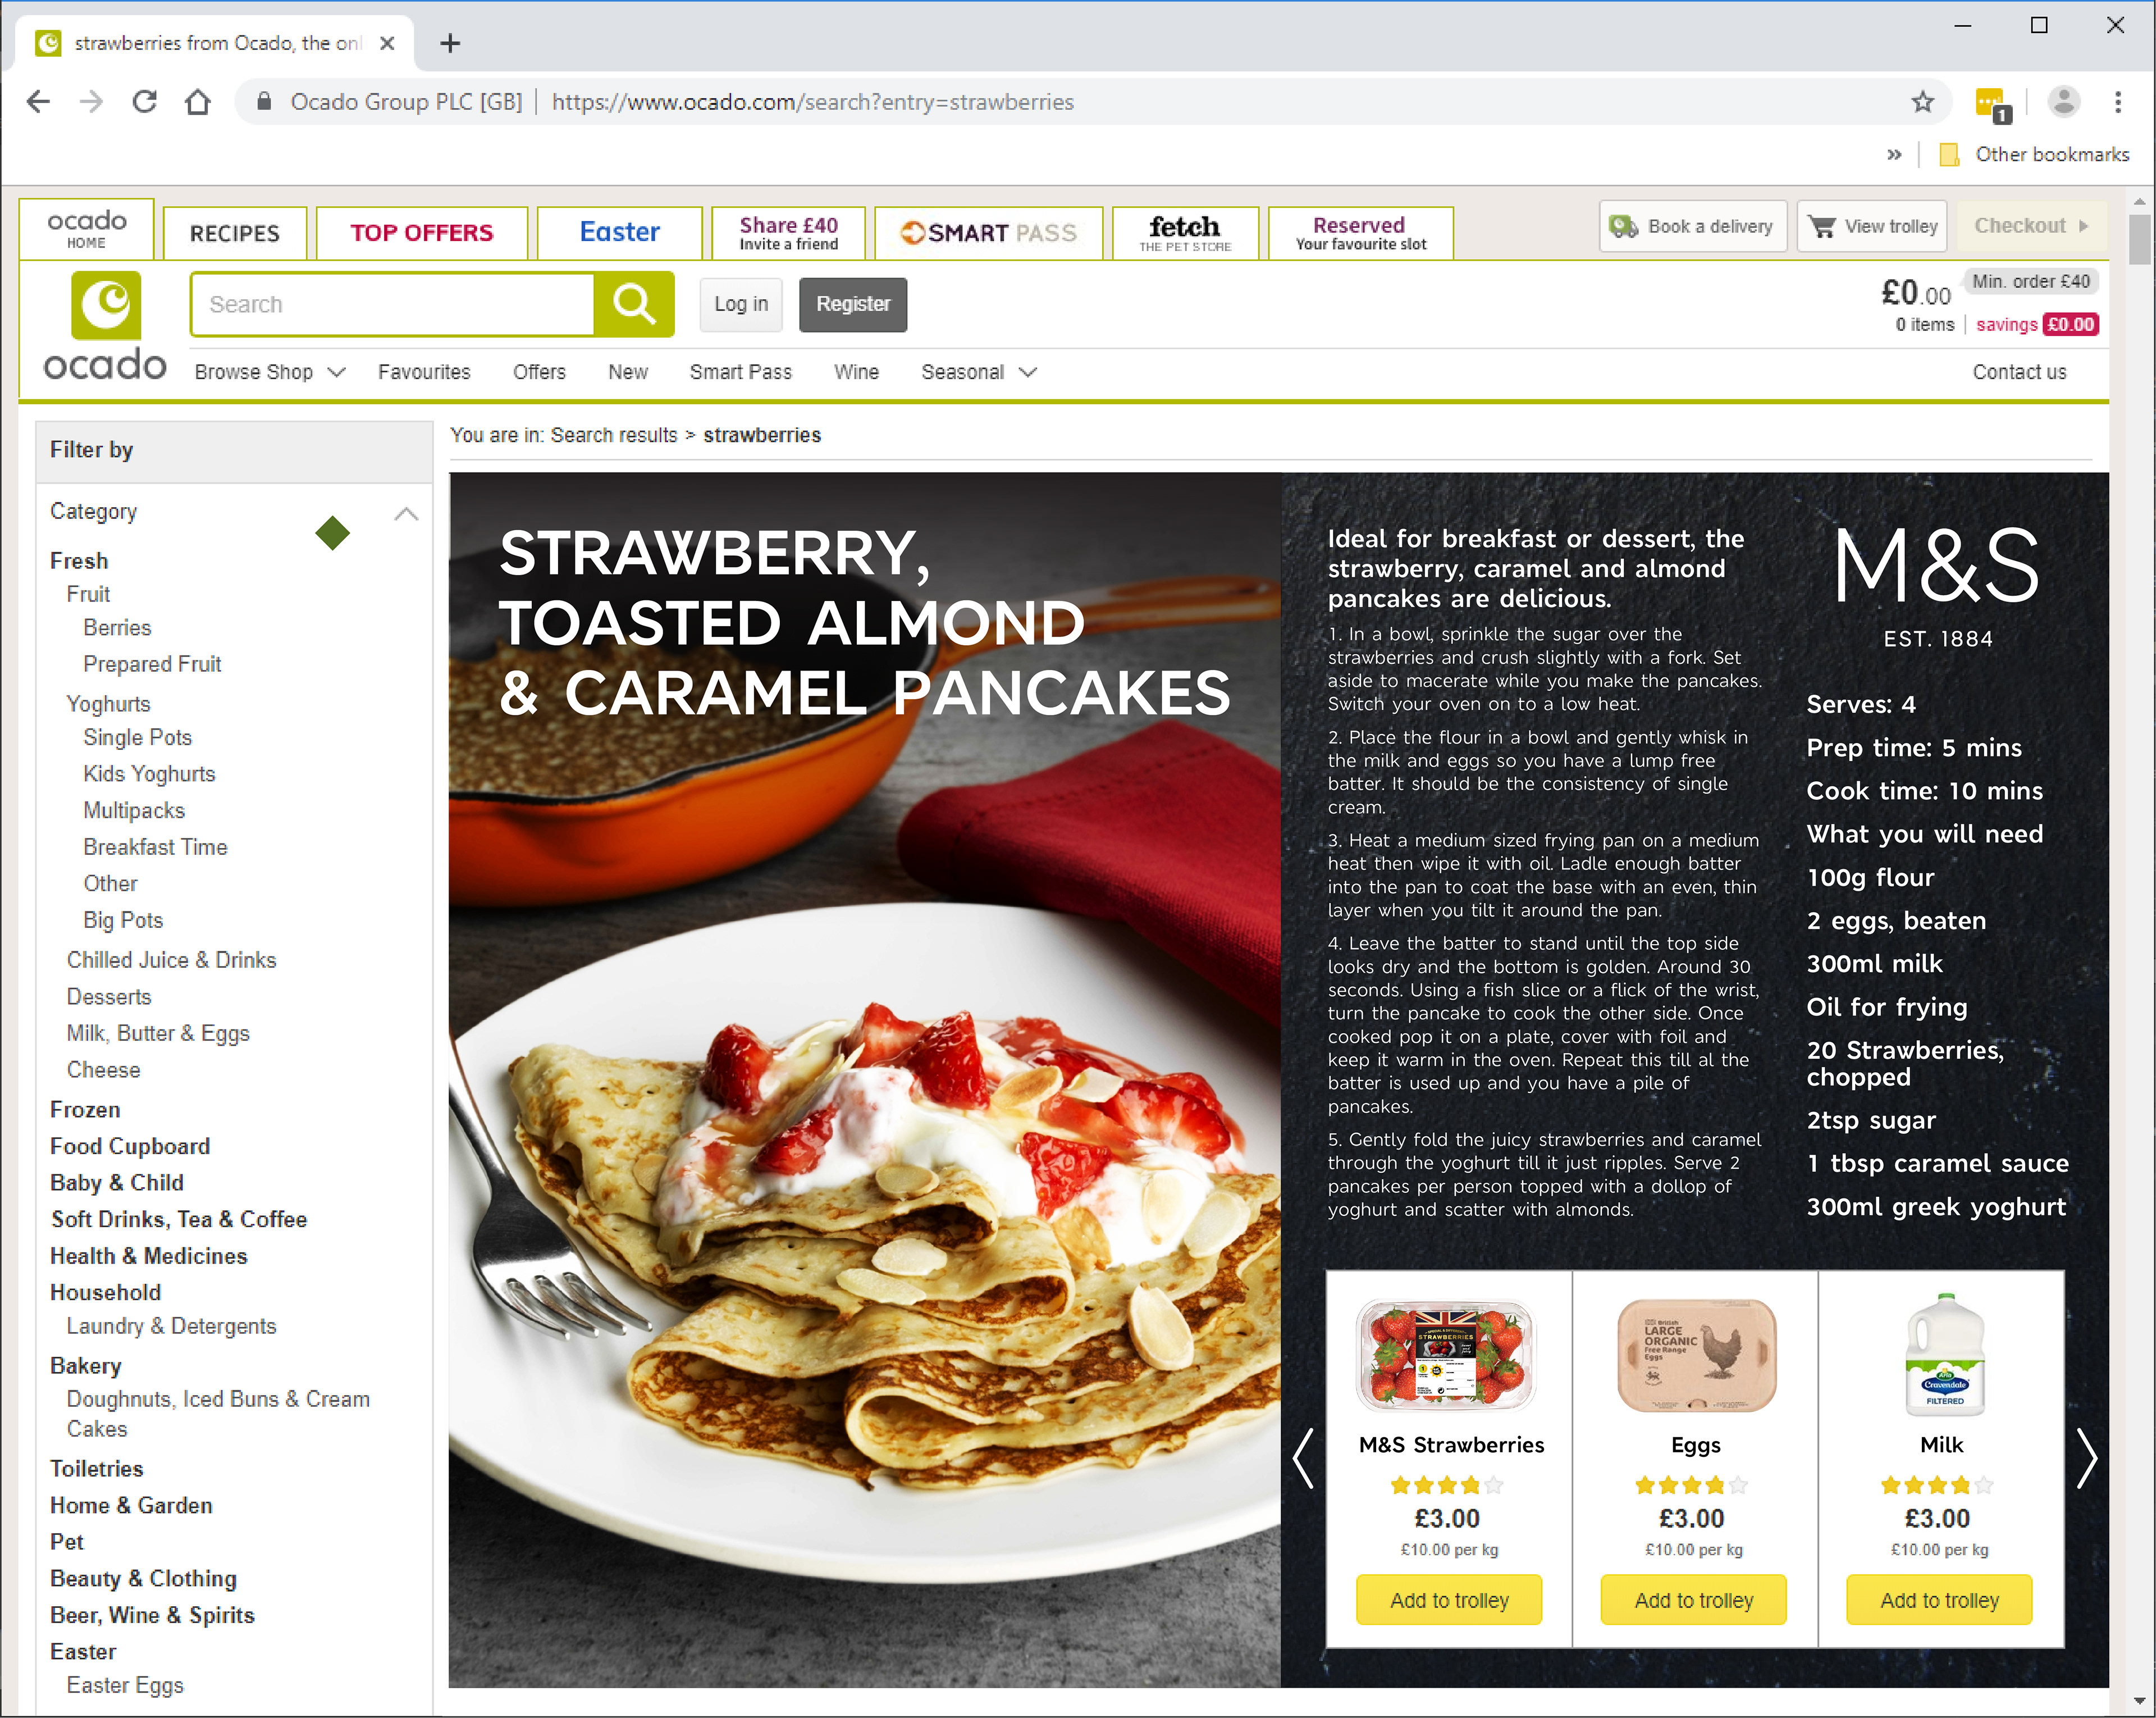Click the Milk product thumbnail
Image resolution: width=2156 pixels, height=1718 pixels.
pos(1944,1355)
